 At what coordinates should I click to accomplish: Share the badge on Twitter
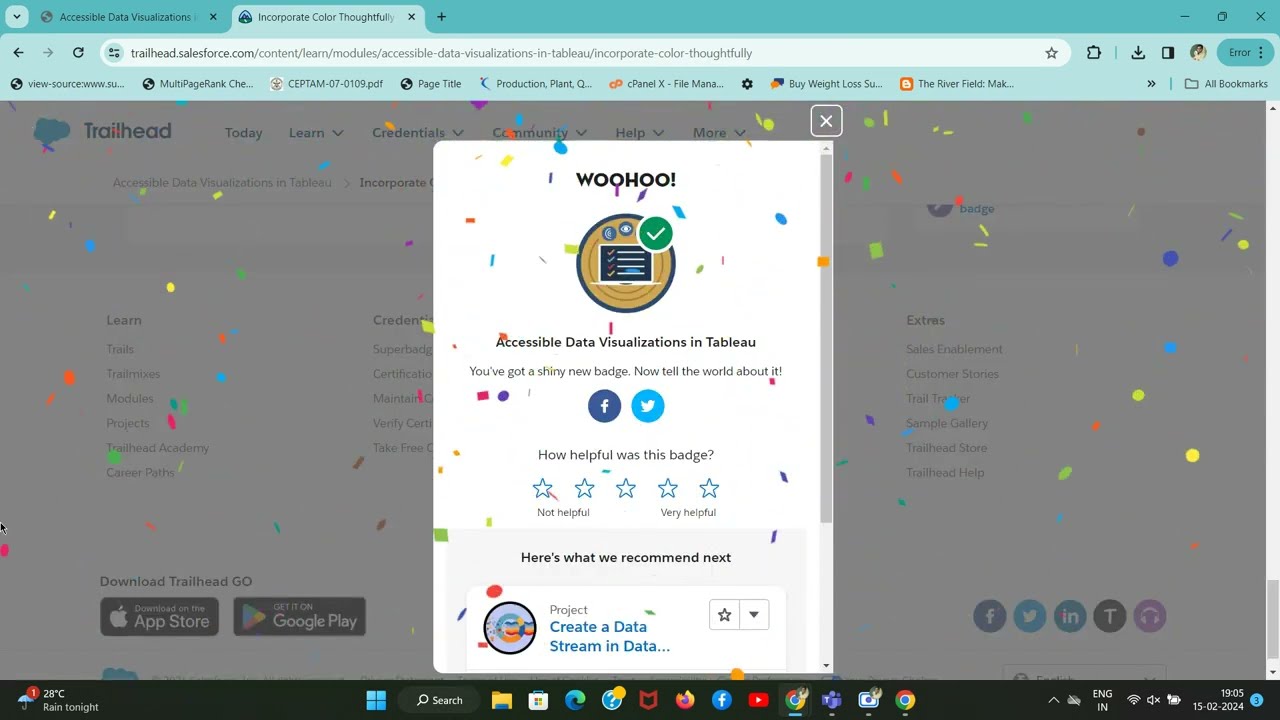coord(648,406)
